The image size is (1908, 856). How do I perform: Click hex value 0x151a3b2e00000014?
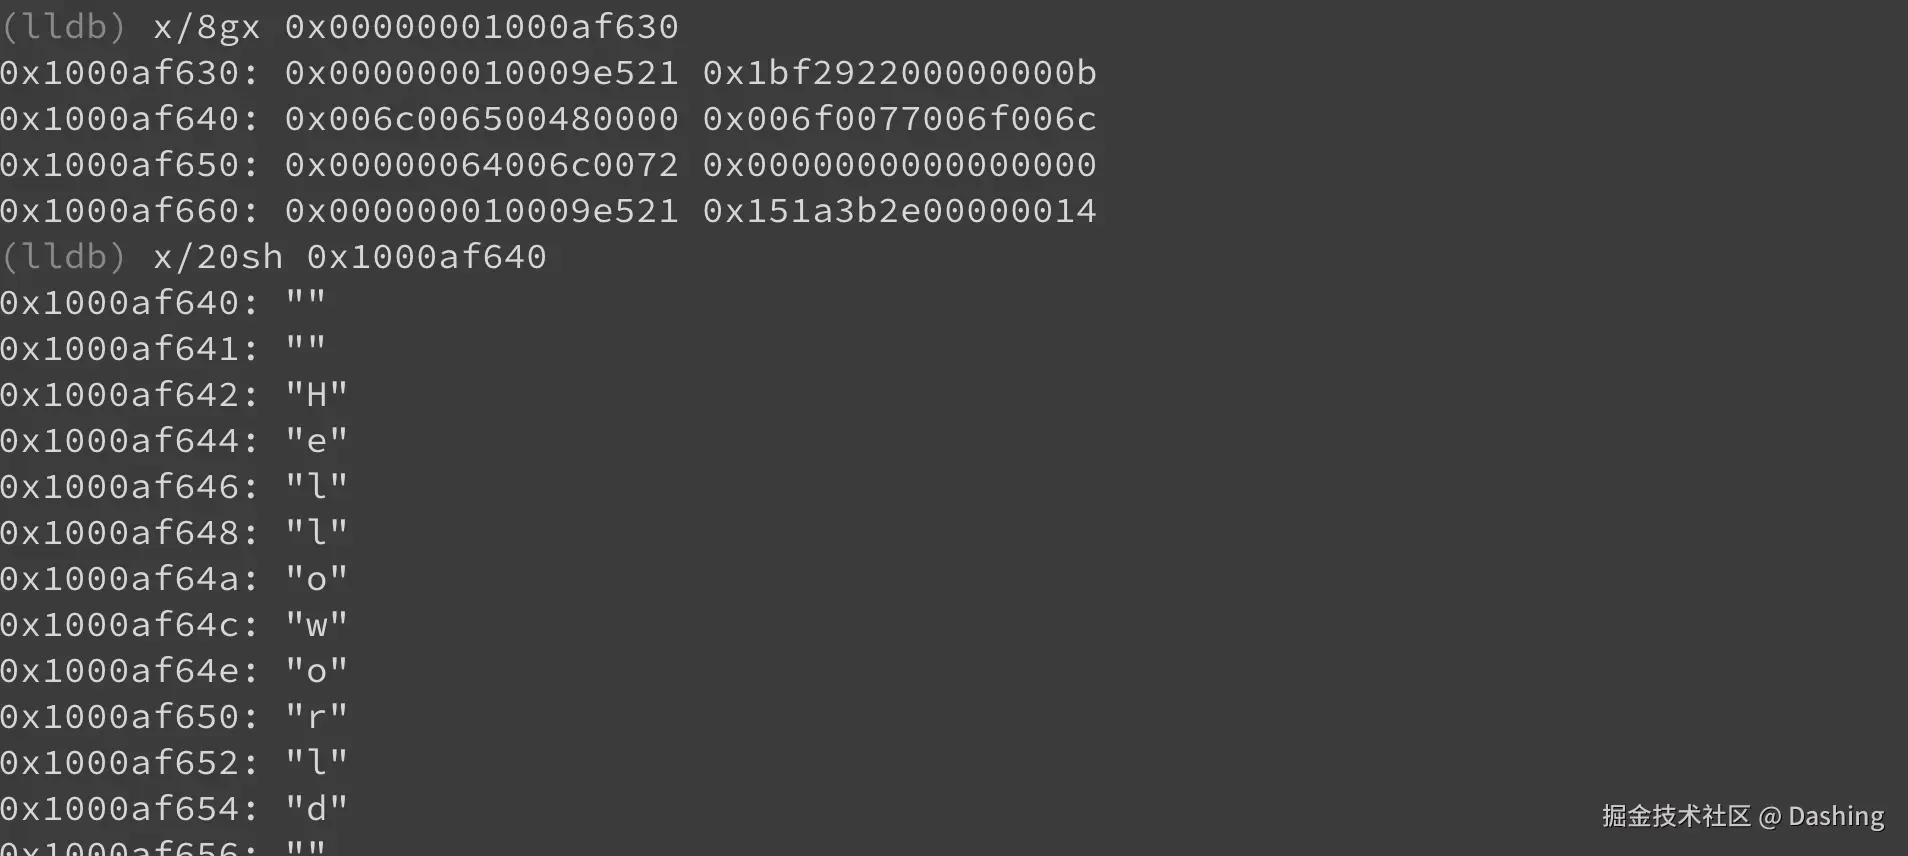pyautogui.click(x=899, y=211)
